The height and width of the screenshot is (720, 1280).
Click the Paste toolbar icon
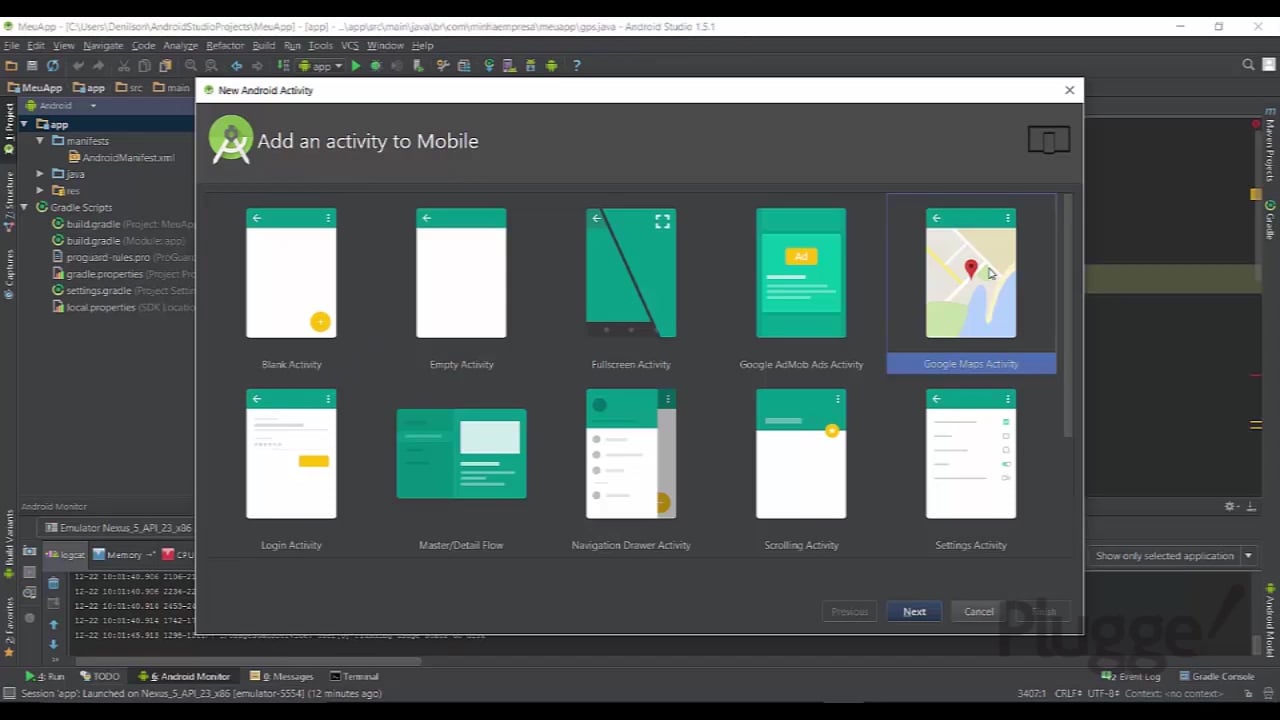(x=165, y=66)
